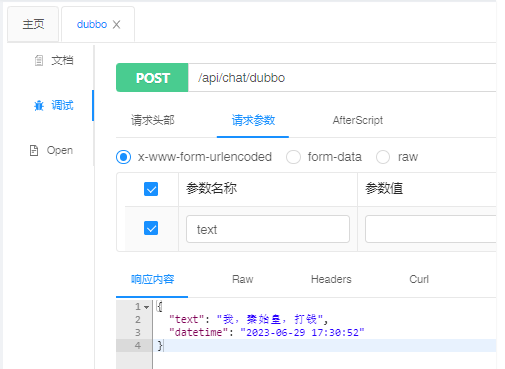
Task: Switch to the 主页 tab
Action: 33,24
